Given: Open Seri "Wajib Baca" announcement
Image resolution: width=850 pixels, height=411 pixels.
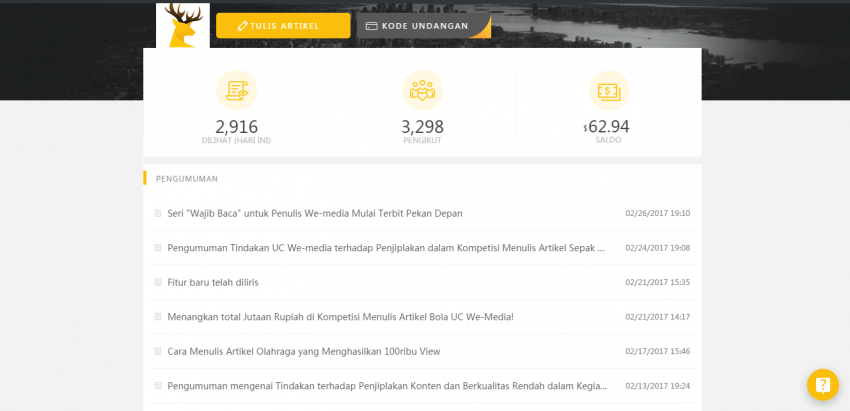Looking at the screenshot, I should click(315, 213).
